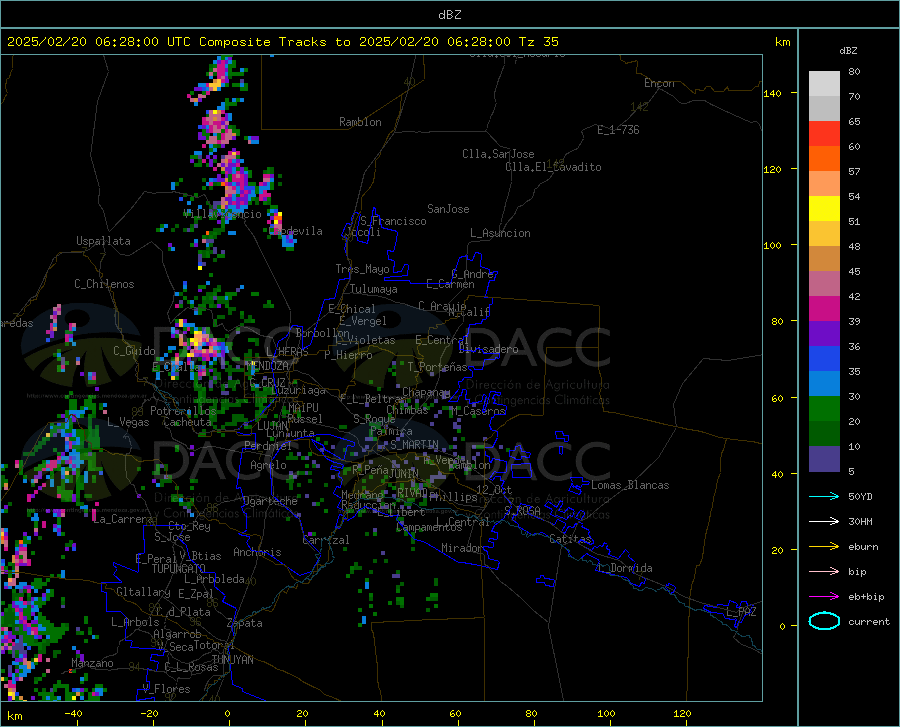Pick the magenta 39-42 dBZ swatch
Image resolution: width=900 pixels, height=727 pixels.
(x=824, y=309)
